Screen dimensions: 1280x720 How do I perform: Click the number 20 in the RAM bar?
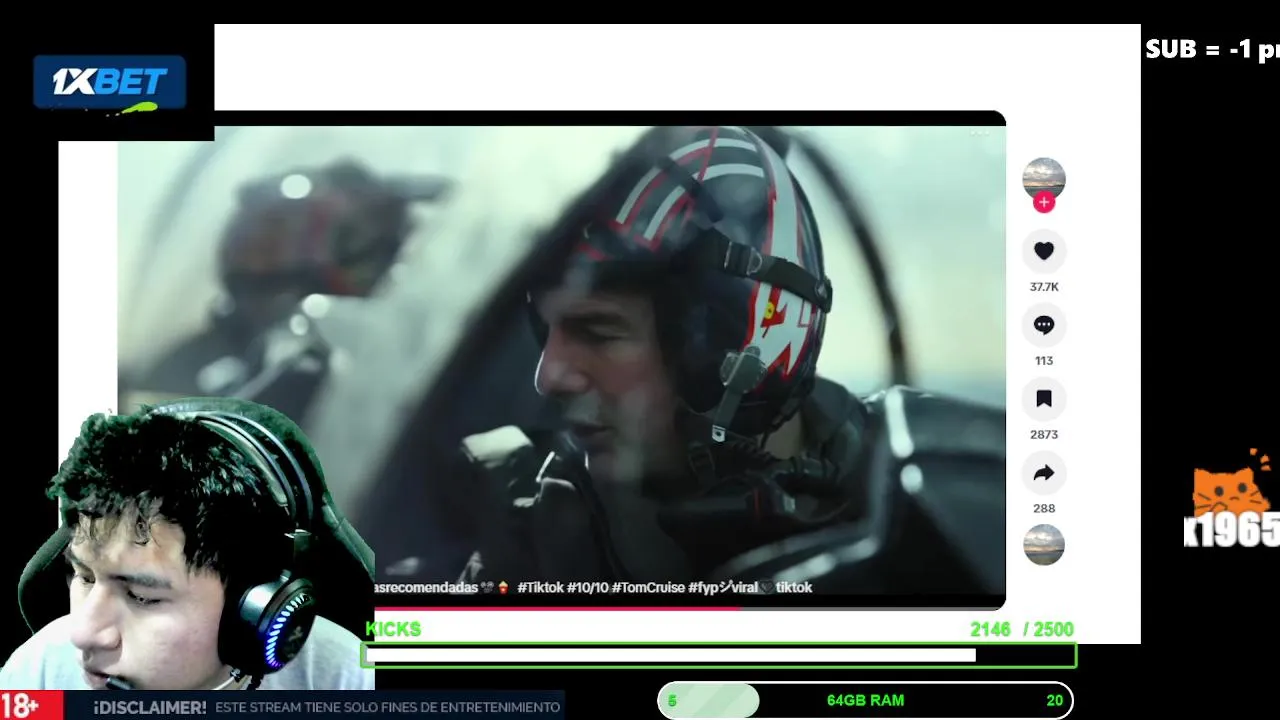pos(1054,700)
